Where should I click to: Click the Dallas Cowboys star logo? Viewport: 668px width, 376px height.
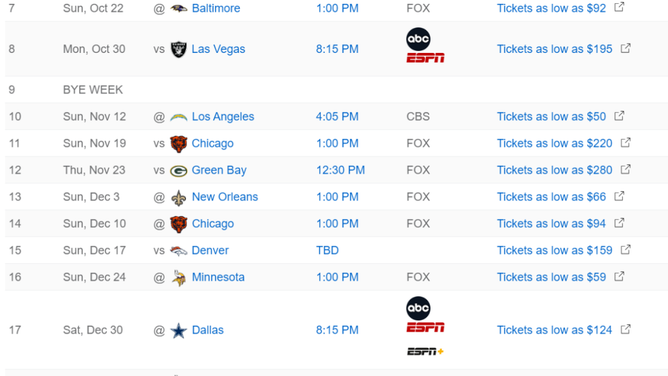click(x=179, y=330)
